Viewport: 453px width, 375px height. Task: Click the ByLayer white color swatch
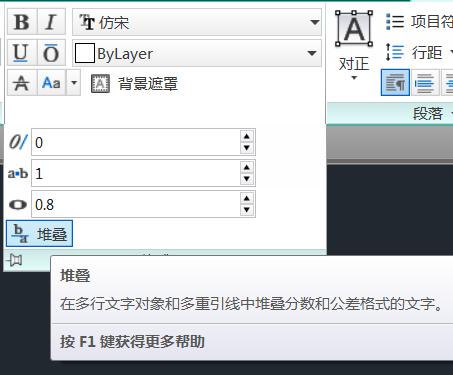pyautogui.click(x=85, y=53)
